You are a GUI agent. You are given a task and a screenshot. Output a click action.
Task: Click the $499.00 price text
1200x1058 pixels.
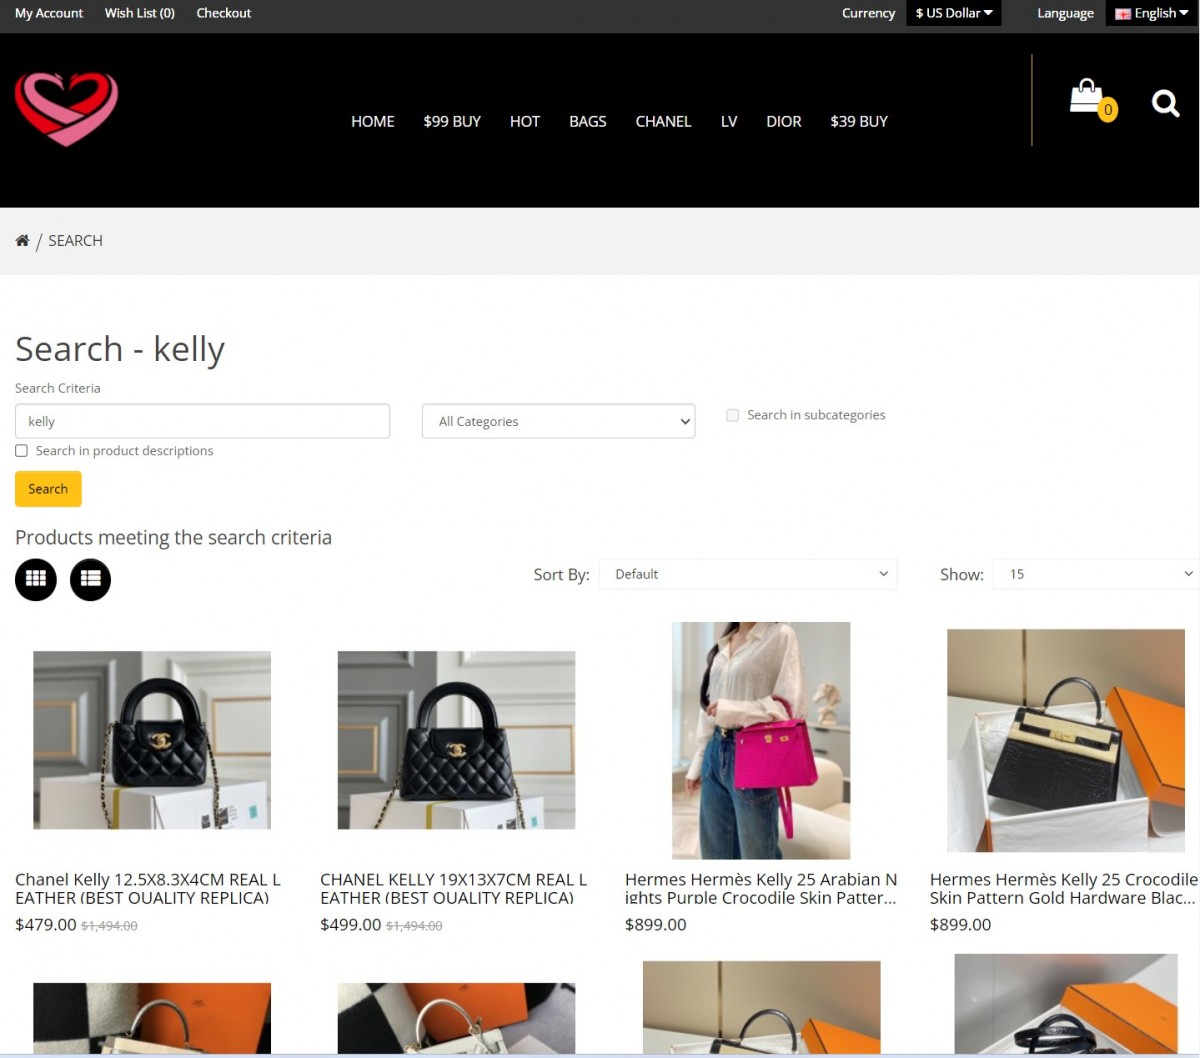coord(351,925)
